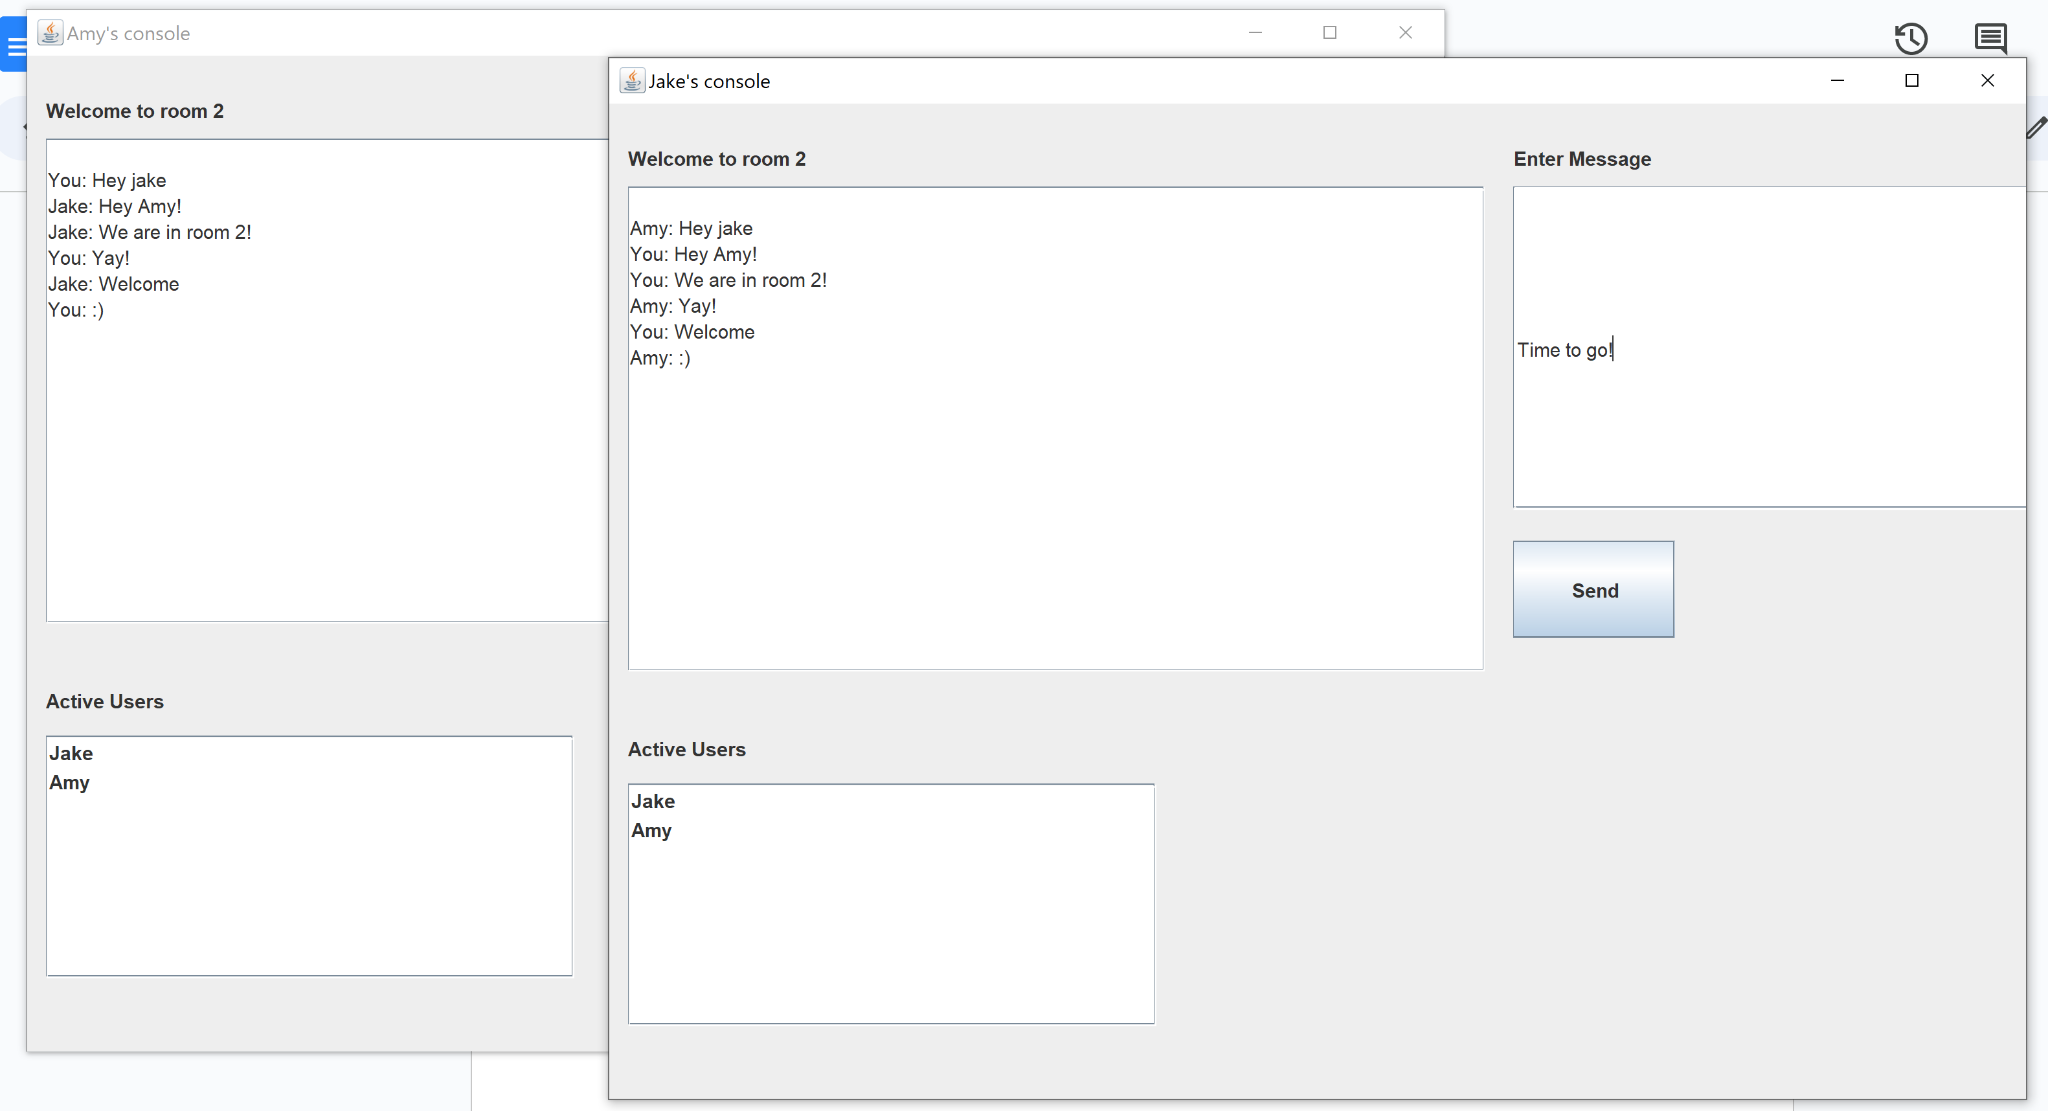2048x1111 pixels.
Task: Maximize Amy's console window
Action: click(x=1330, y=33)
